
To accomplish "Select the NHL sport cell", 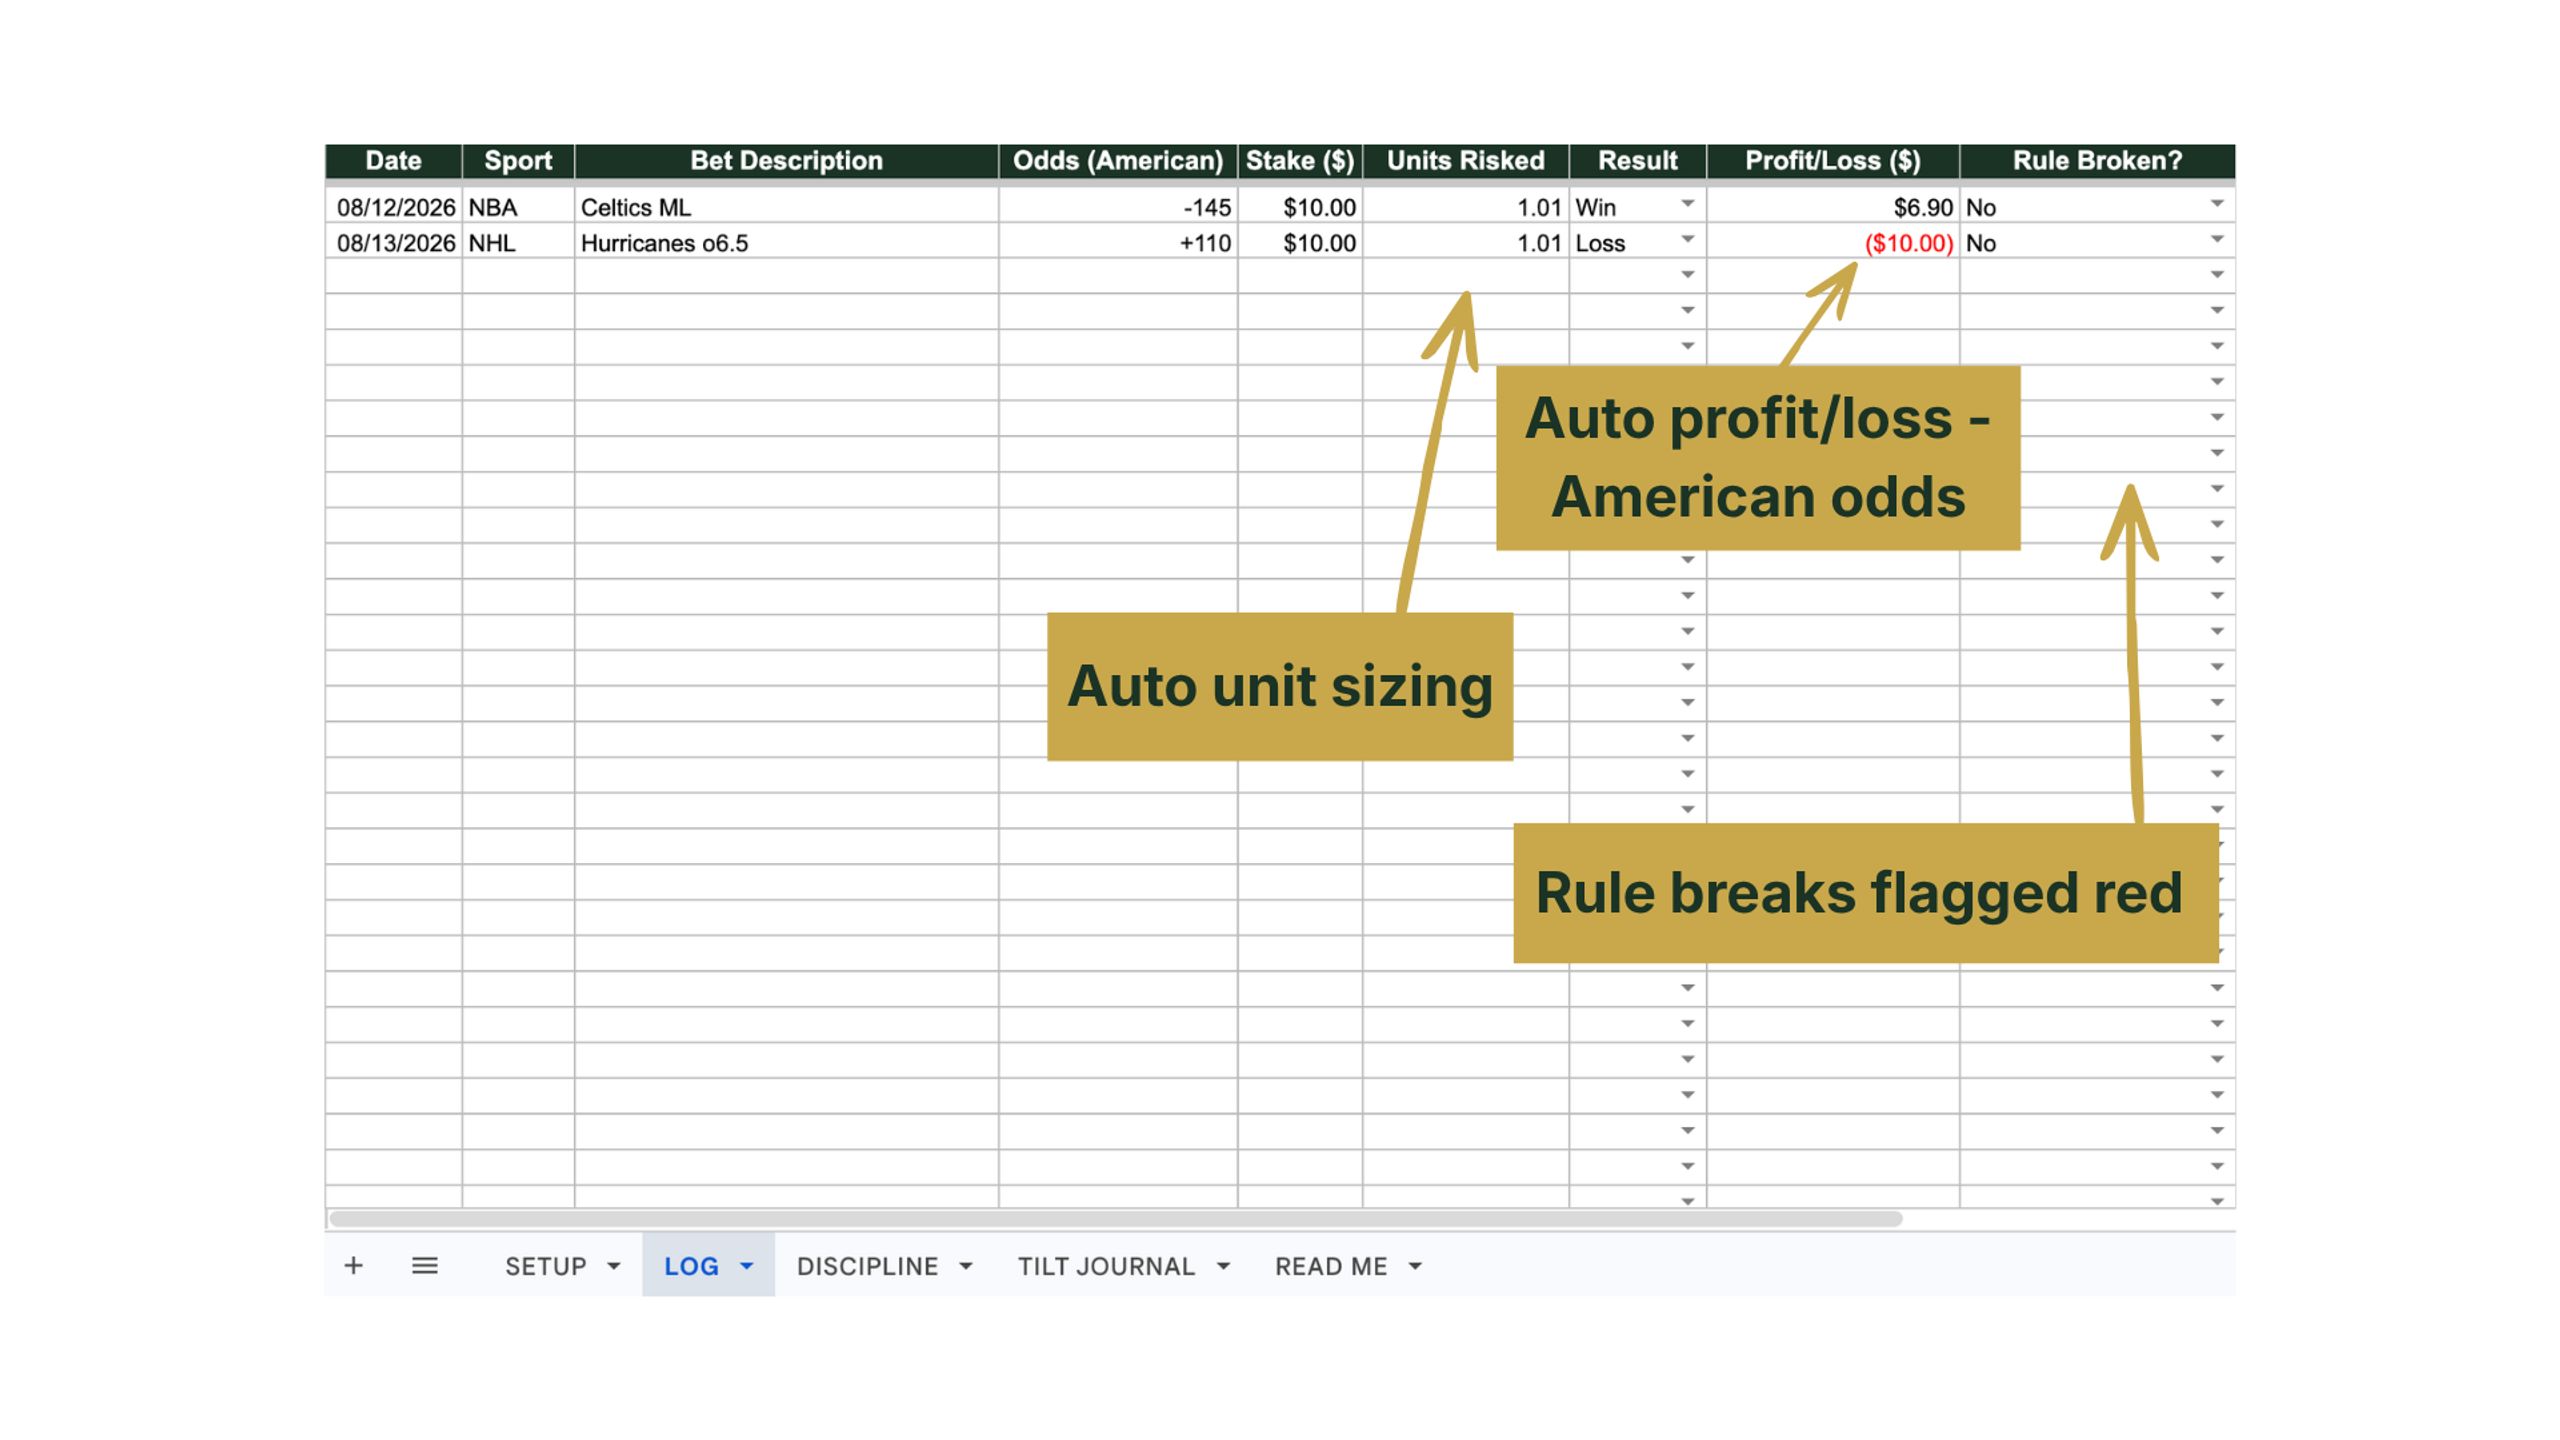I will coord(518,243).
